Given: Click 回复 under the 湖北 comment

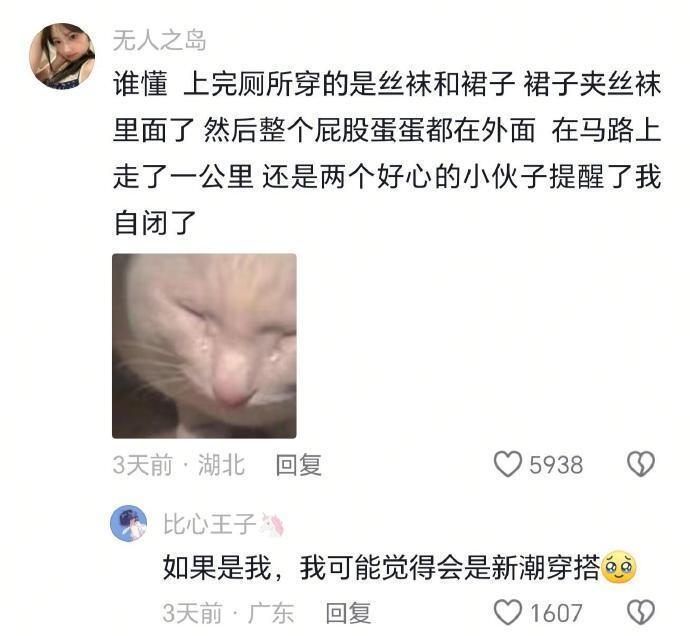Looking at the screenshot, I should 299,465.
